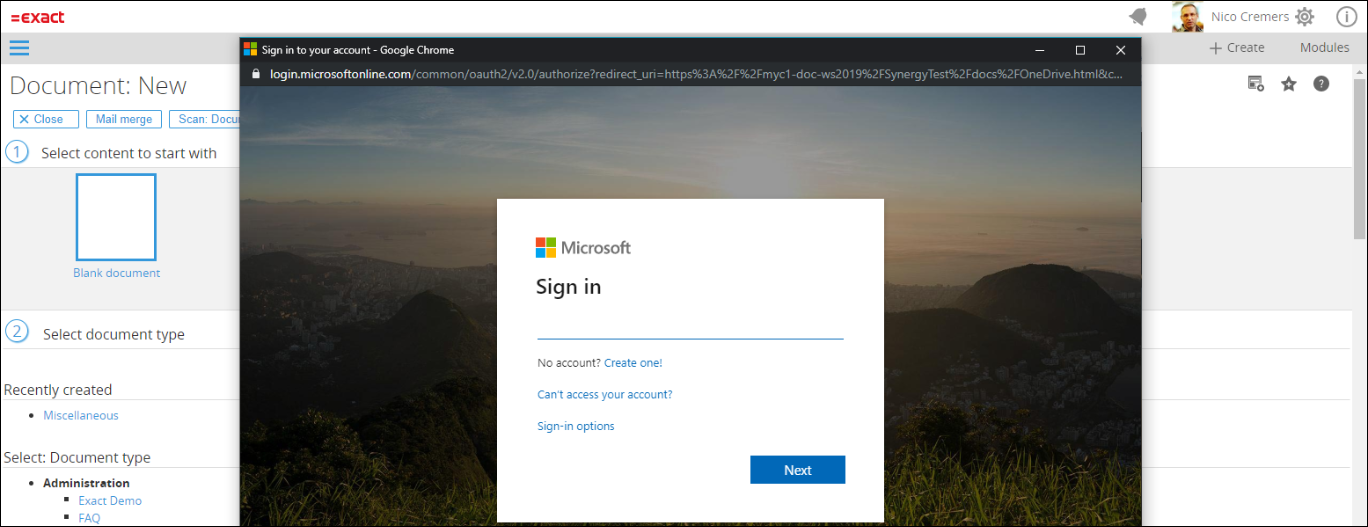
Task: Open the Modules menu
Action: pos(1324,48)
